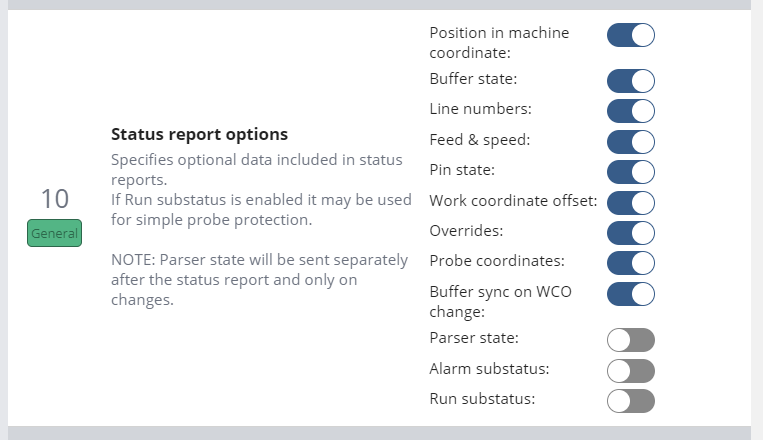Turn on the Alarm substatus switch
Viewport: 763px width, 440px height.
(630, 371)
